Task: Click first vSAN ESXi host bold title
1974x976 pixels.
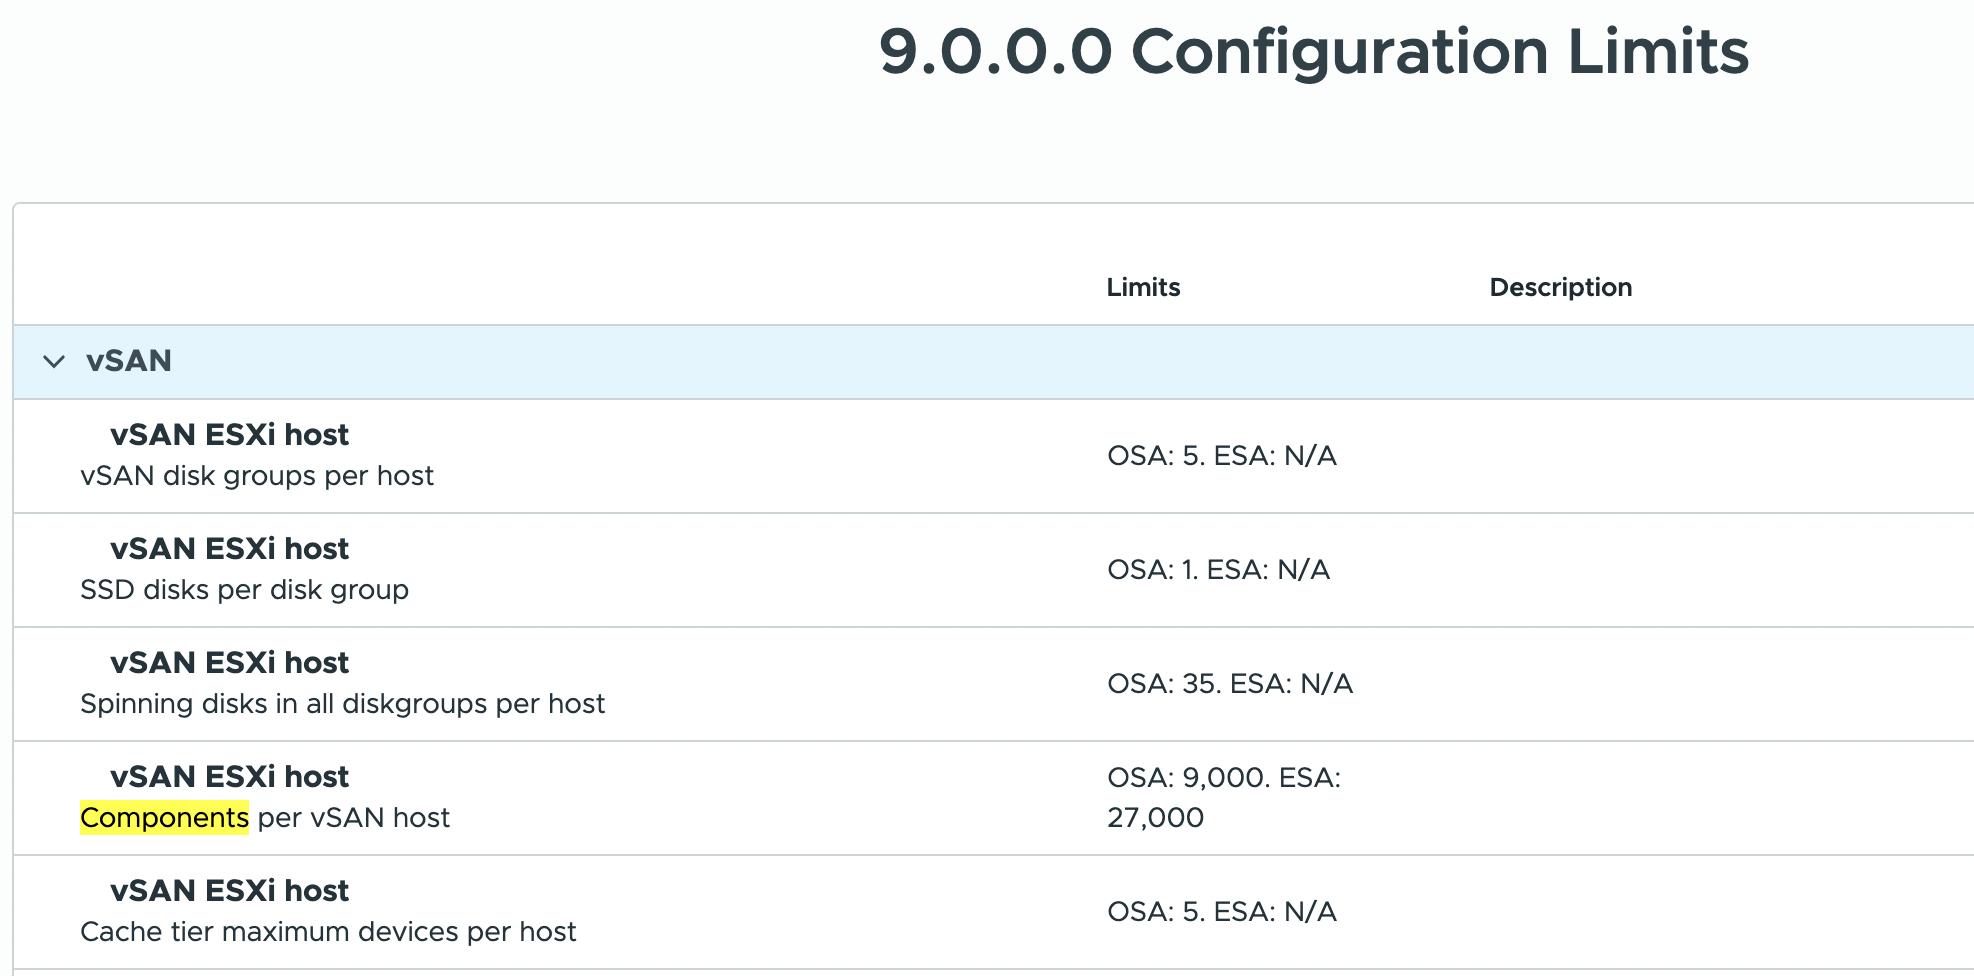Action: (229, 435)
